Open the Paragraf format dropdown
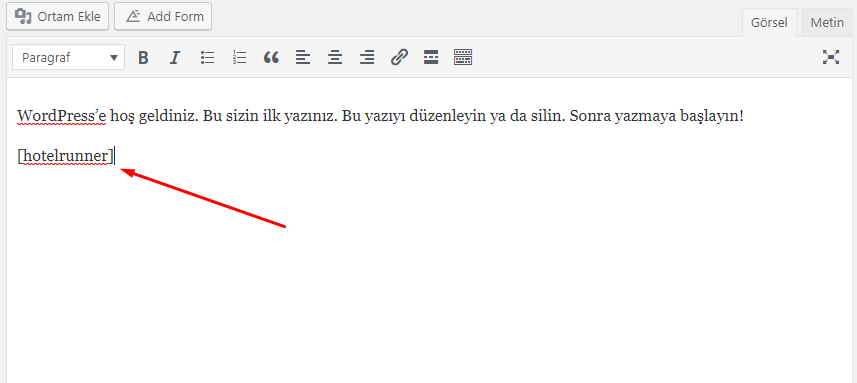This screenshot has width=857, height=383. coord(68,57)
